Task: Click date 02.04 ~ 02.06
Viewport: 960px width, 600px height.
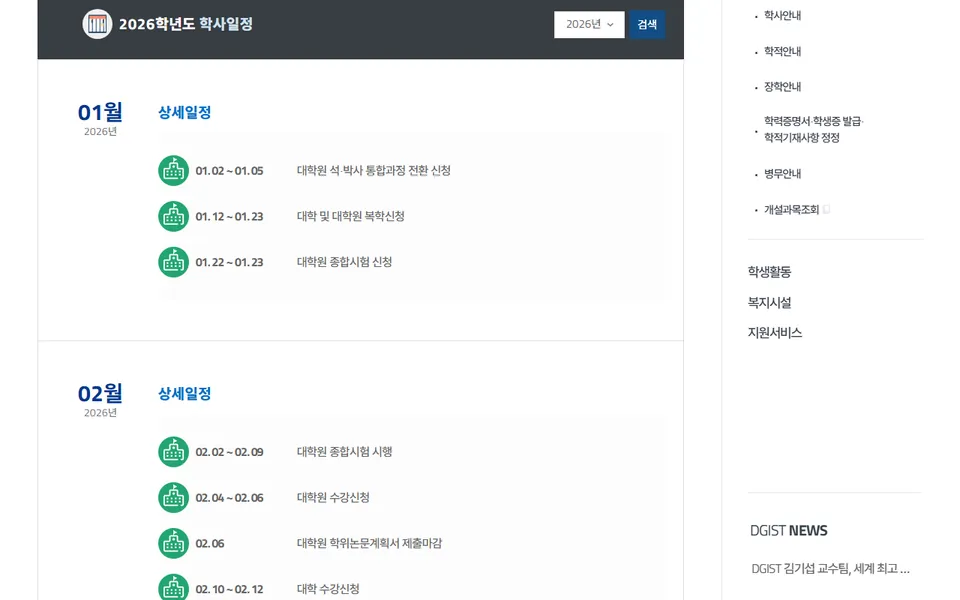Action: tap(229, 498)
